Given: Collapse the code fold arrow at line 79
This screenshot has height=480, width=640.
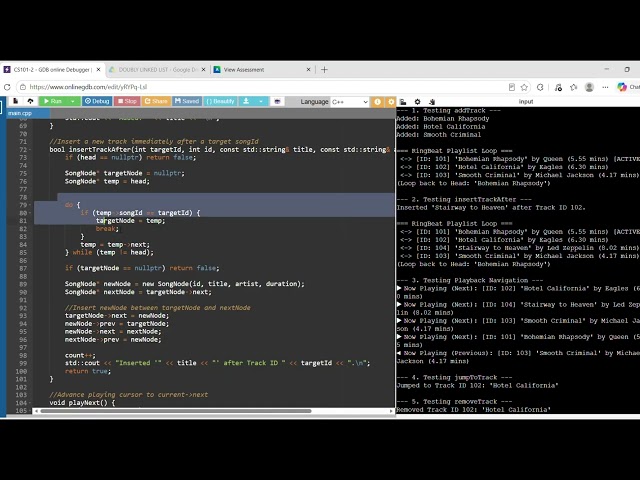Looking at the screenshot, I should point(30,205).
